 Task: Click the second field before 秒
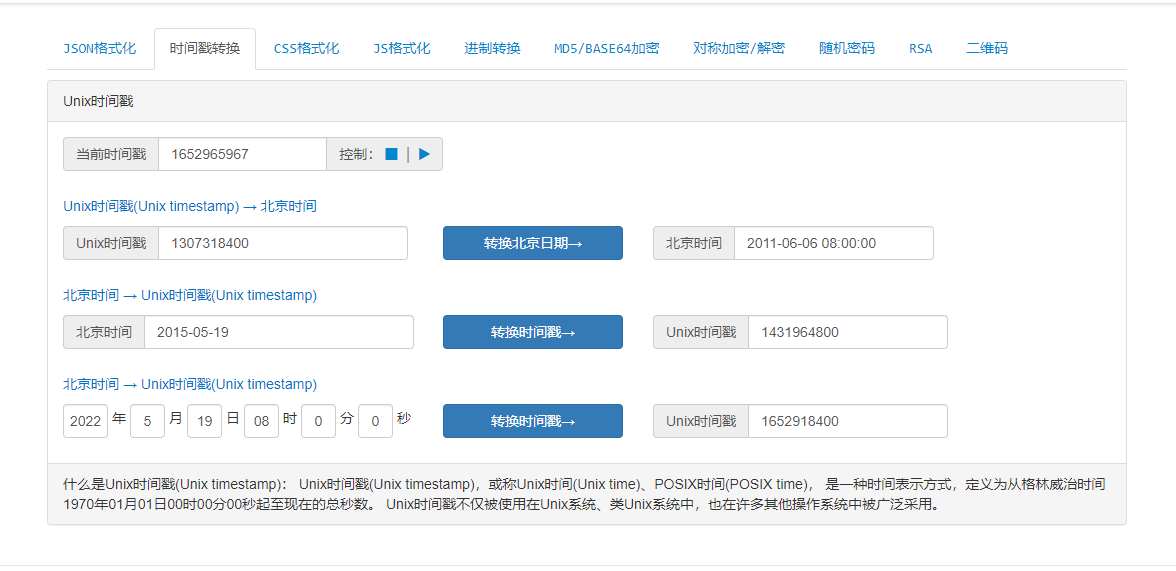376,421
